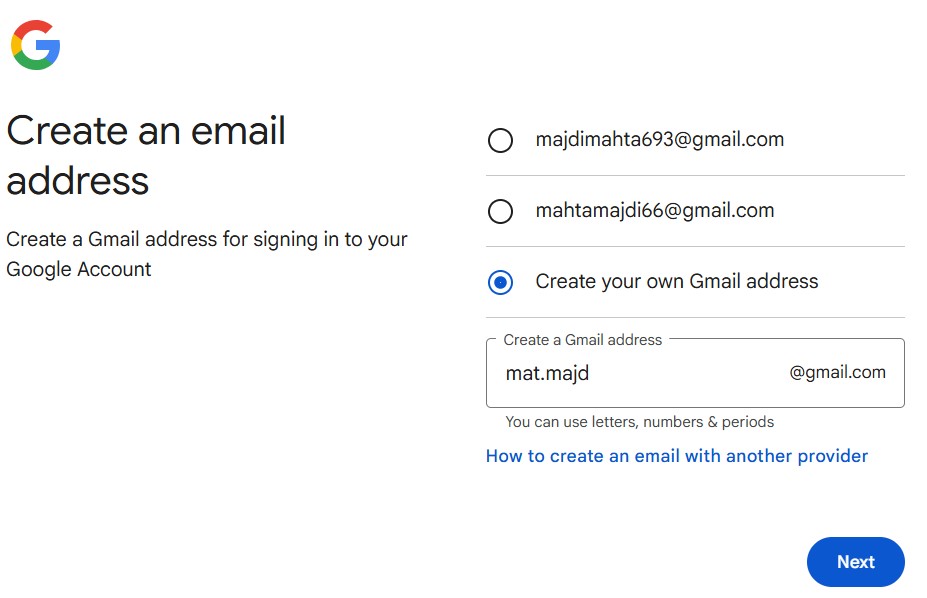Image resolution: width=927 pixels, height=598 pixels.
Task: Click the "Create a Gmail address for signing in" description
Action: click(x=206, y=240)
